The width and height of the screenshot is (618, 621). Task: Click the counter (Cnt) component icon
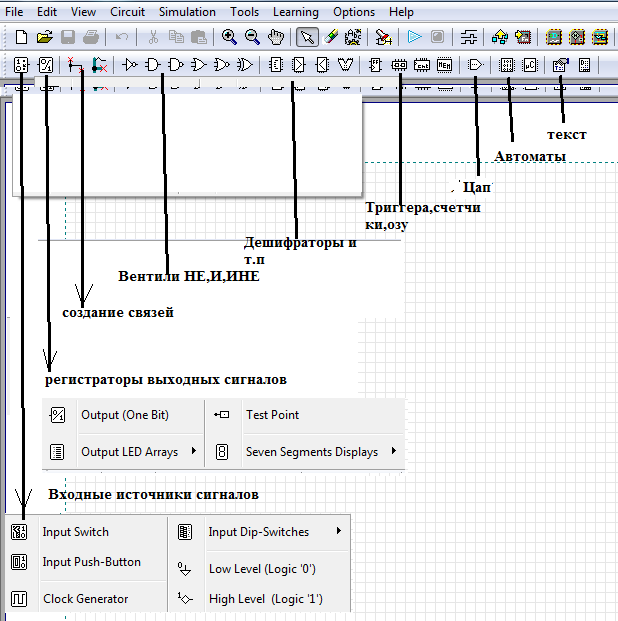pos(422,65)
